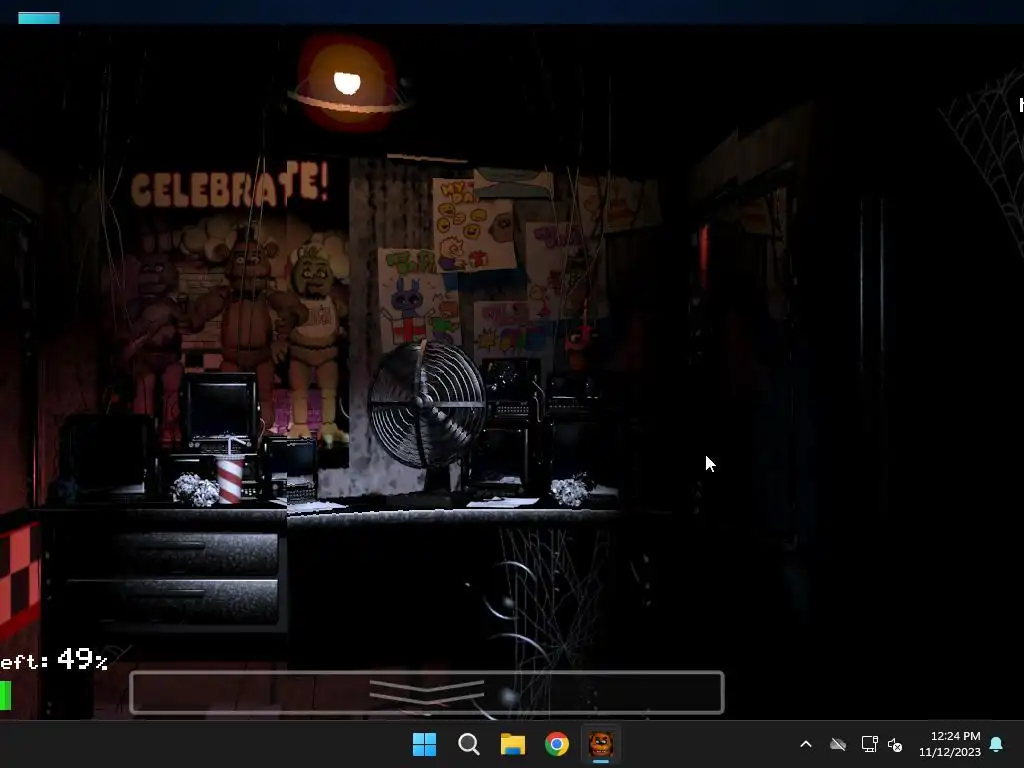Open the network display tray icon
Viewport: 1024px width, 768px height.
[x=869, y=744]
